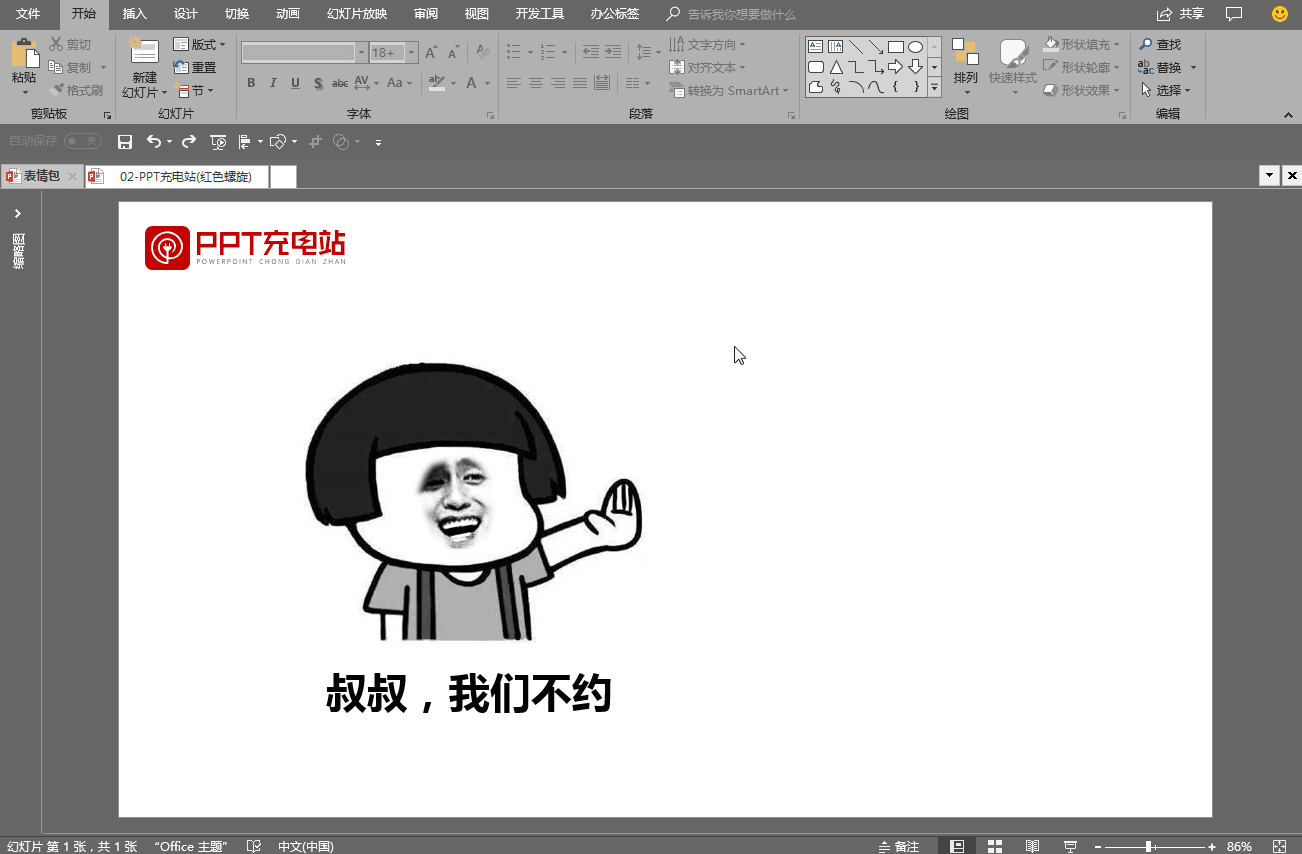The width and height of the screenshot is (1302, 854).
Task: Apply Italic formatting
Action: [x=273, y=83]
